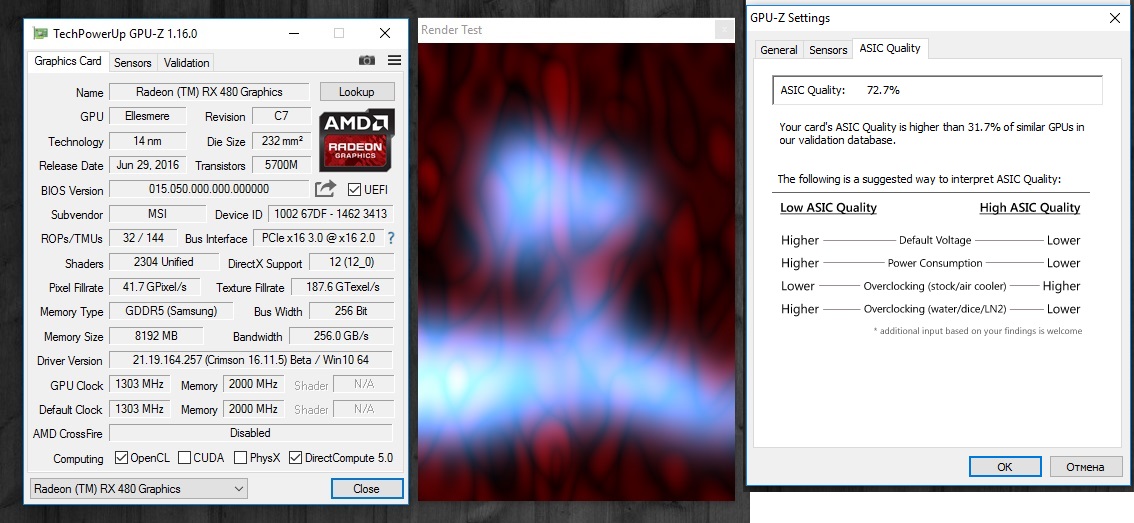Image resolution: width=1134 pixels, height=523 pixels.
Task: Click the Revision value C7
Action: coord(281,116)
